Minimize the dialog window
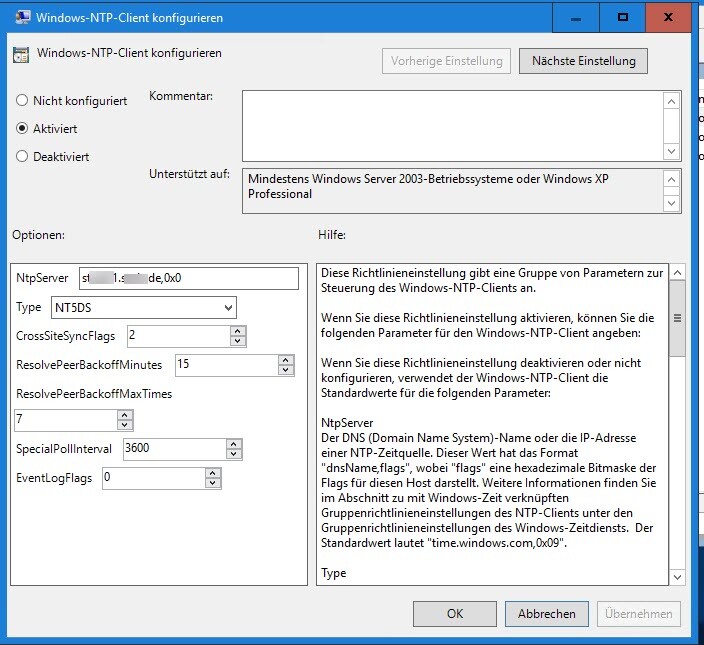The height and width of the screenshot is (645, 704). click(x=576, y=18)
